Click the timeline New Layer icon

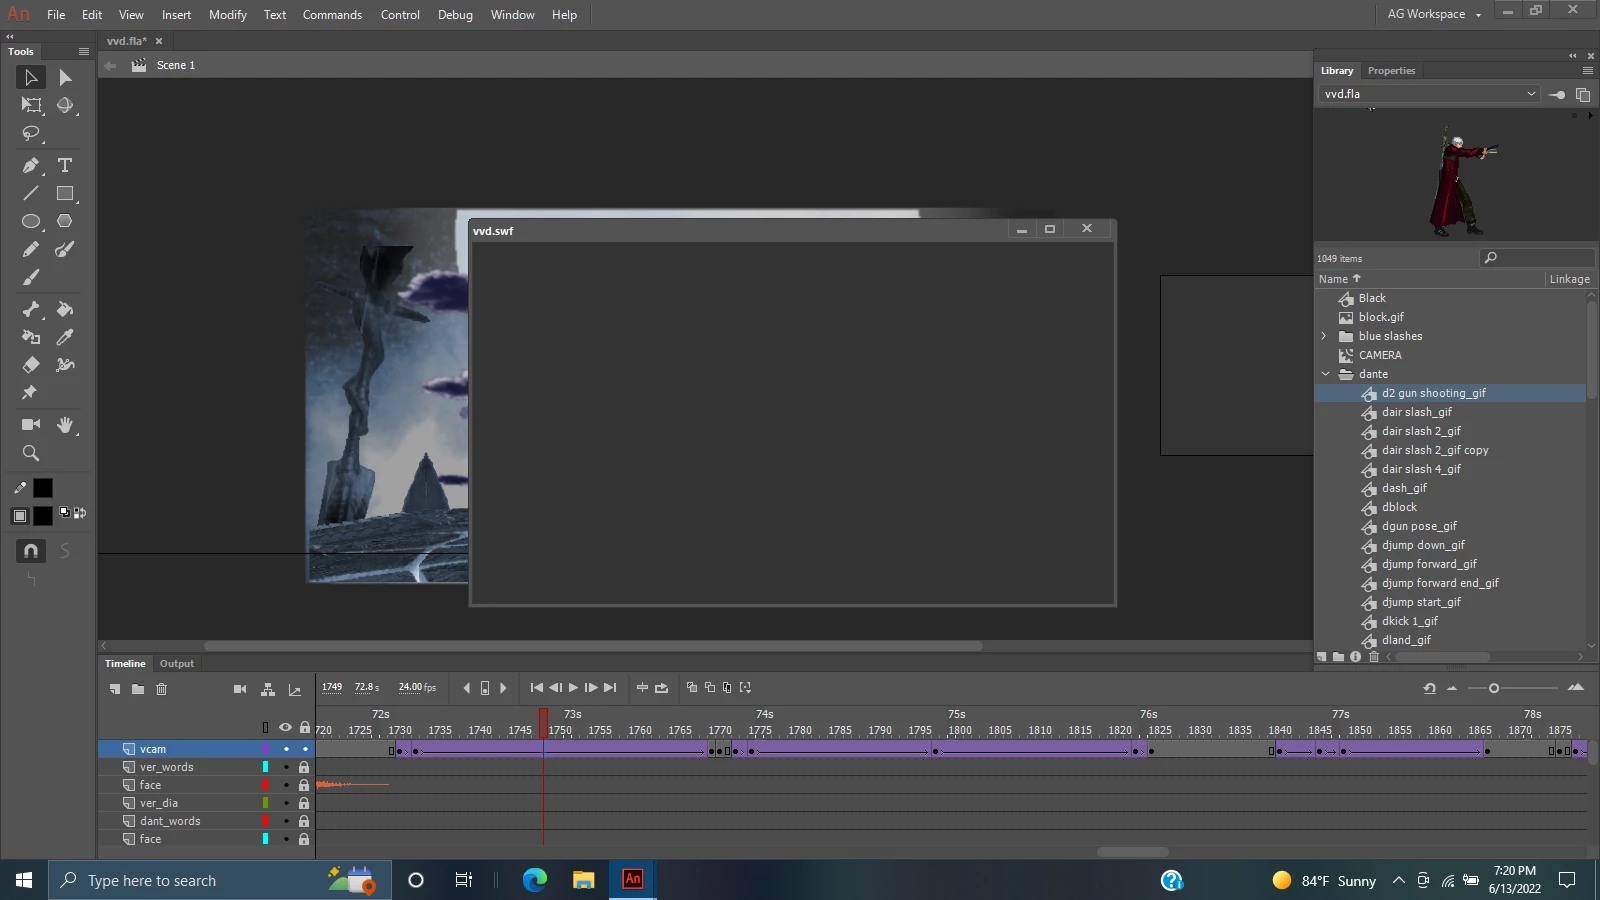[115, 689]
